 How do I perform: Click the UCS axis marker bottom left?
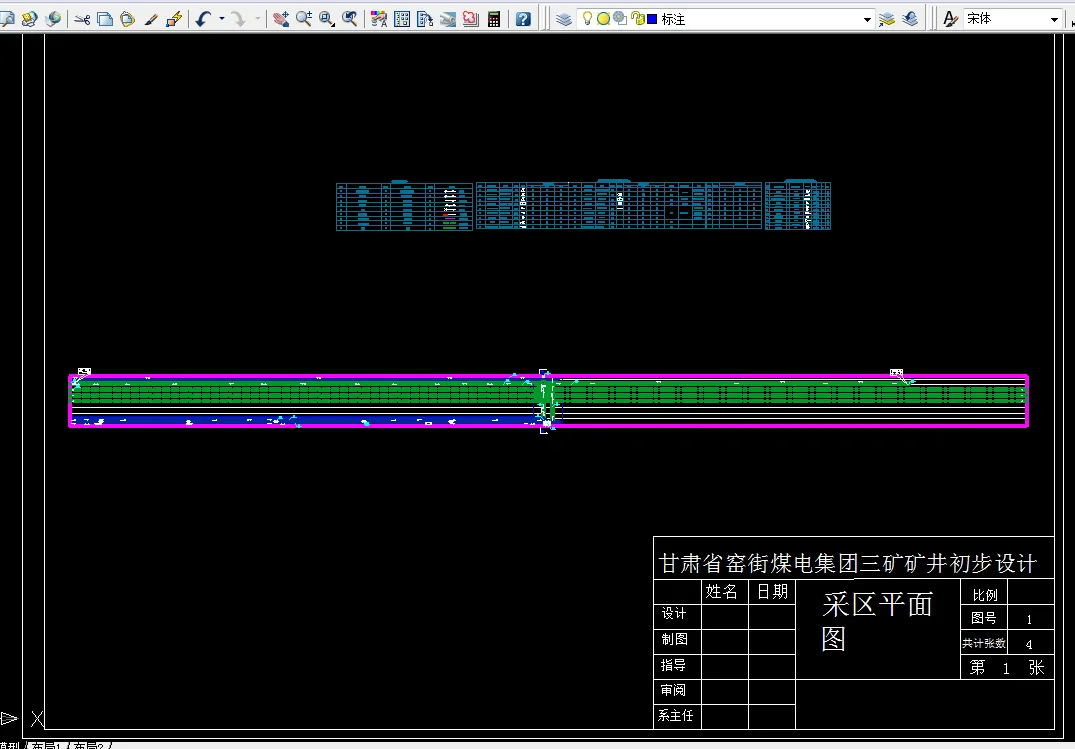[x=35, y=718]
